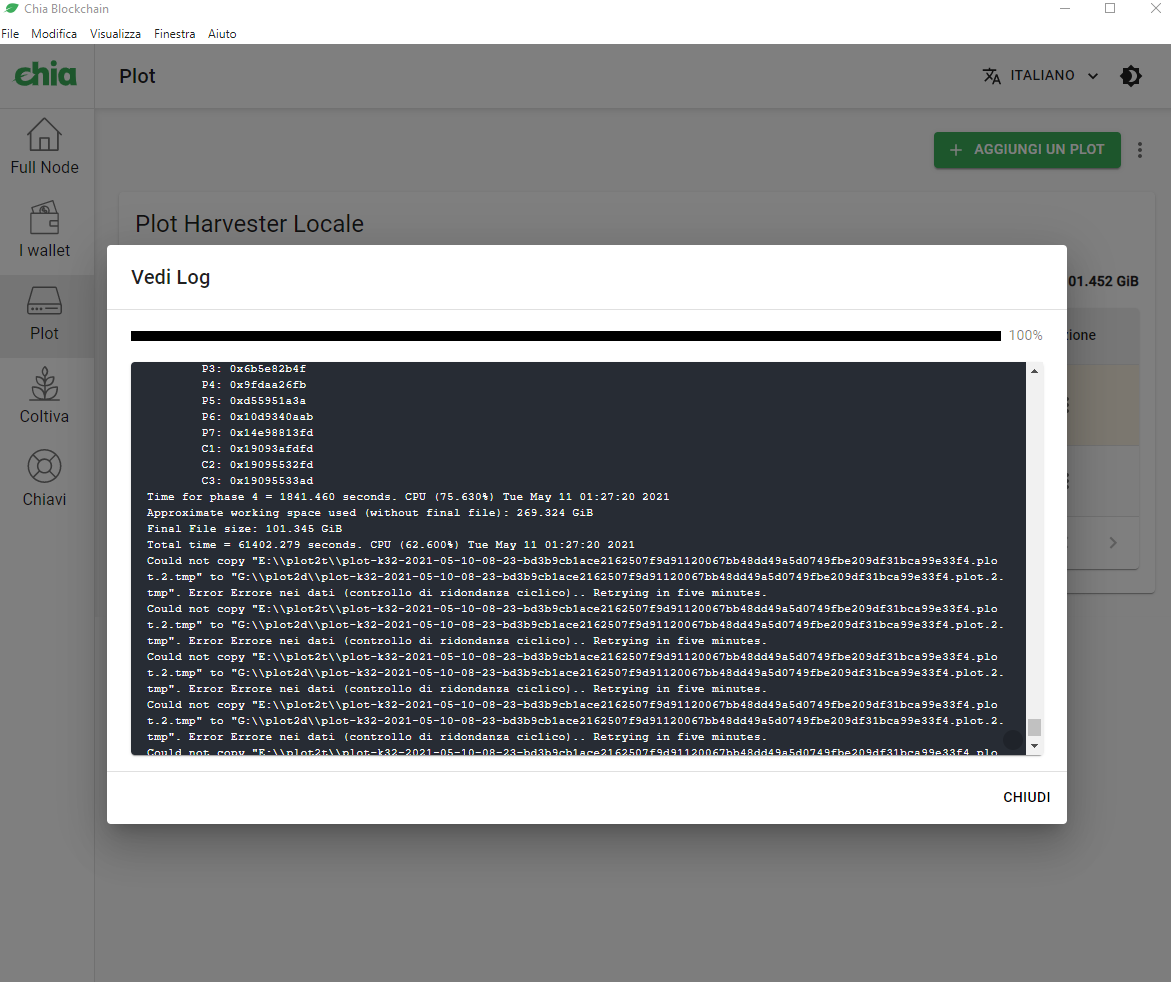Click the 'C3: 0x19095533ad' log line
The height and width of the screenshot is (982, 1171).
point(257,480)
